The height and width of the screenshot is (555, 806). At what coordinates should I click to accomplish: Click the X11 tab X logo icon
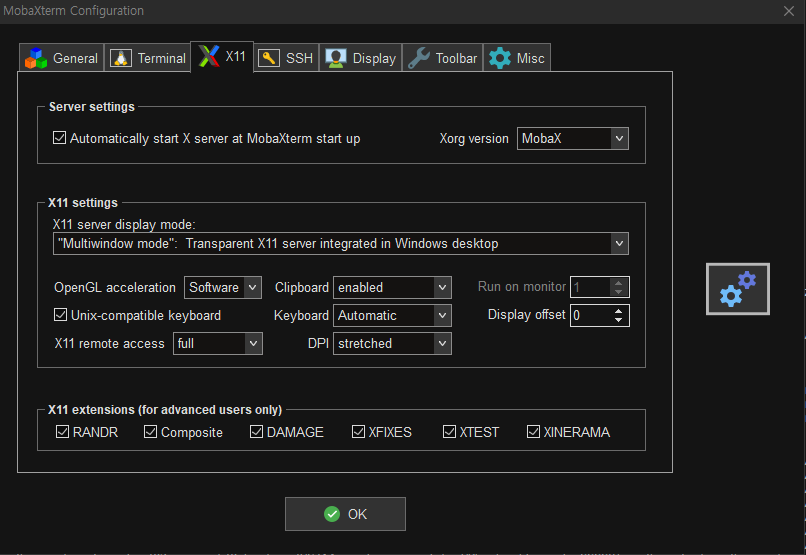(x=209, y=56)
